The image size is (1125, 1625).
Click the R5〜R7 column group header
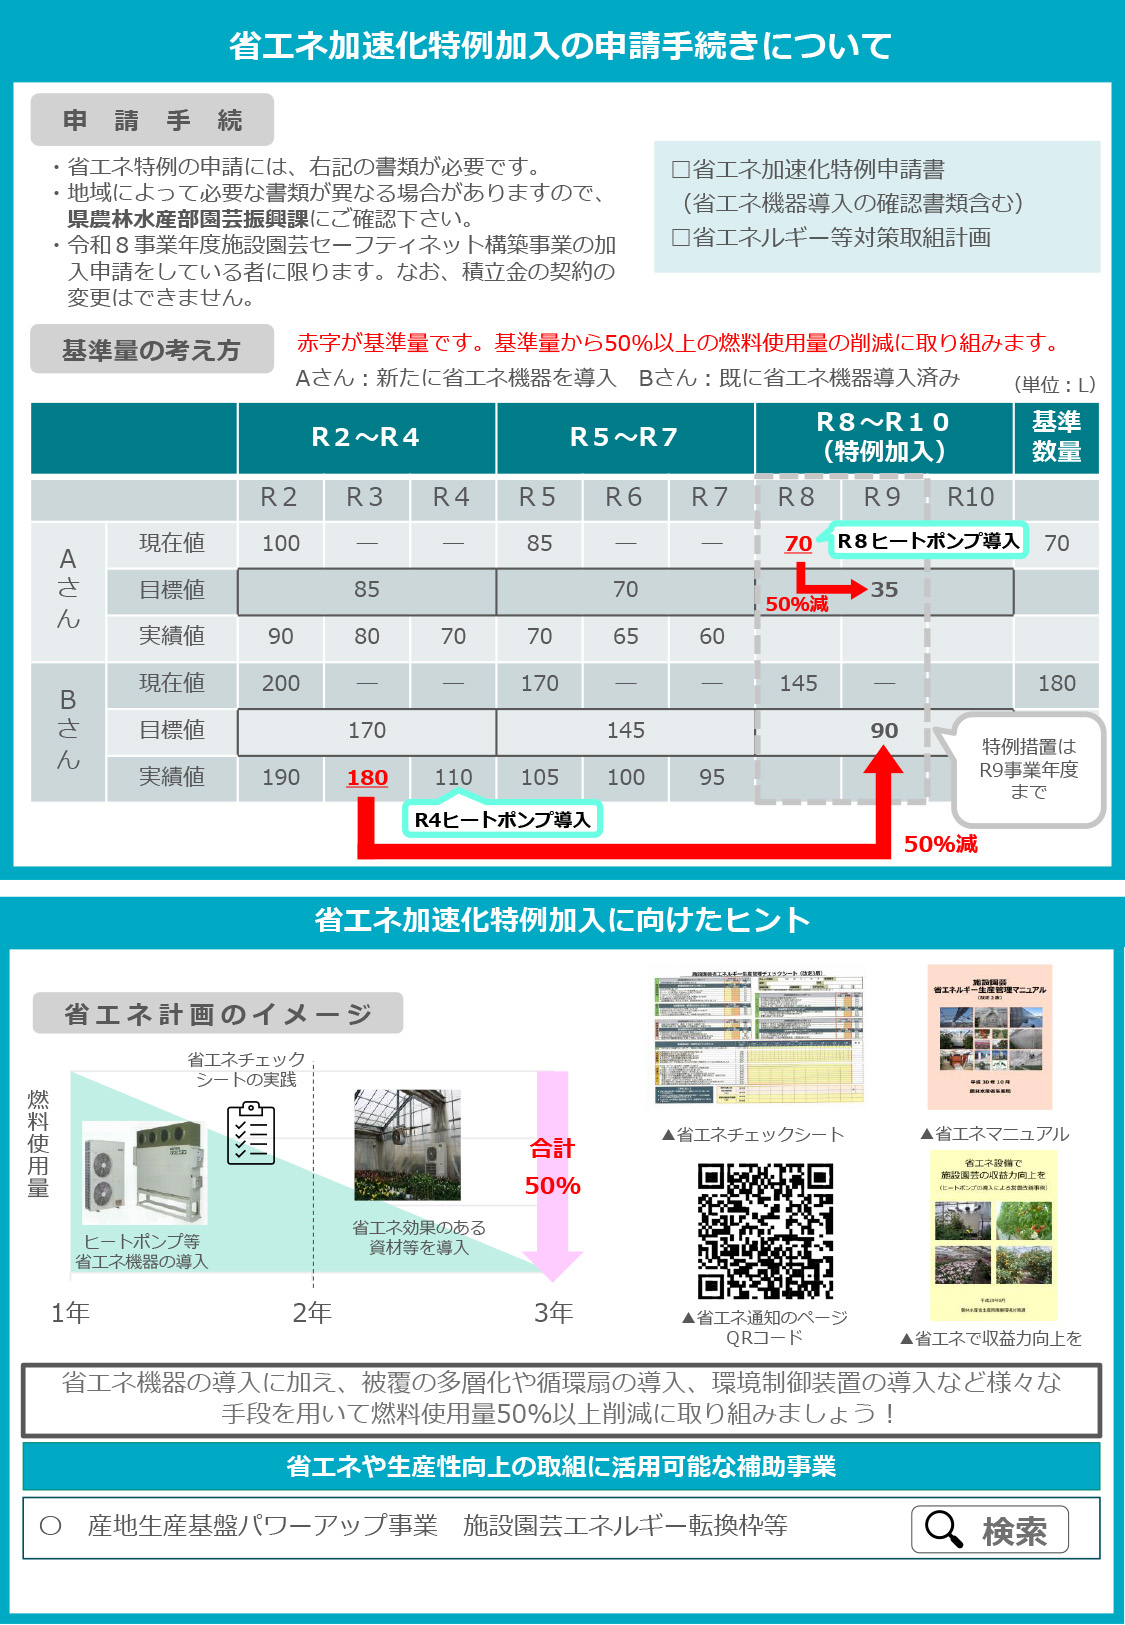[x=625, y=438]
